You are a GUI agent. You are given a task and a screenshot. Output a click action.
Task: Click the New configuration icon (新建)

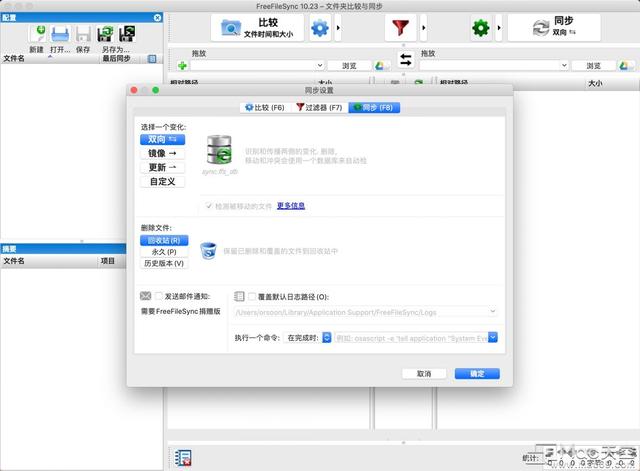tap(37, 34)
